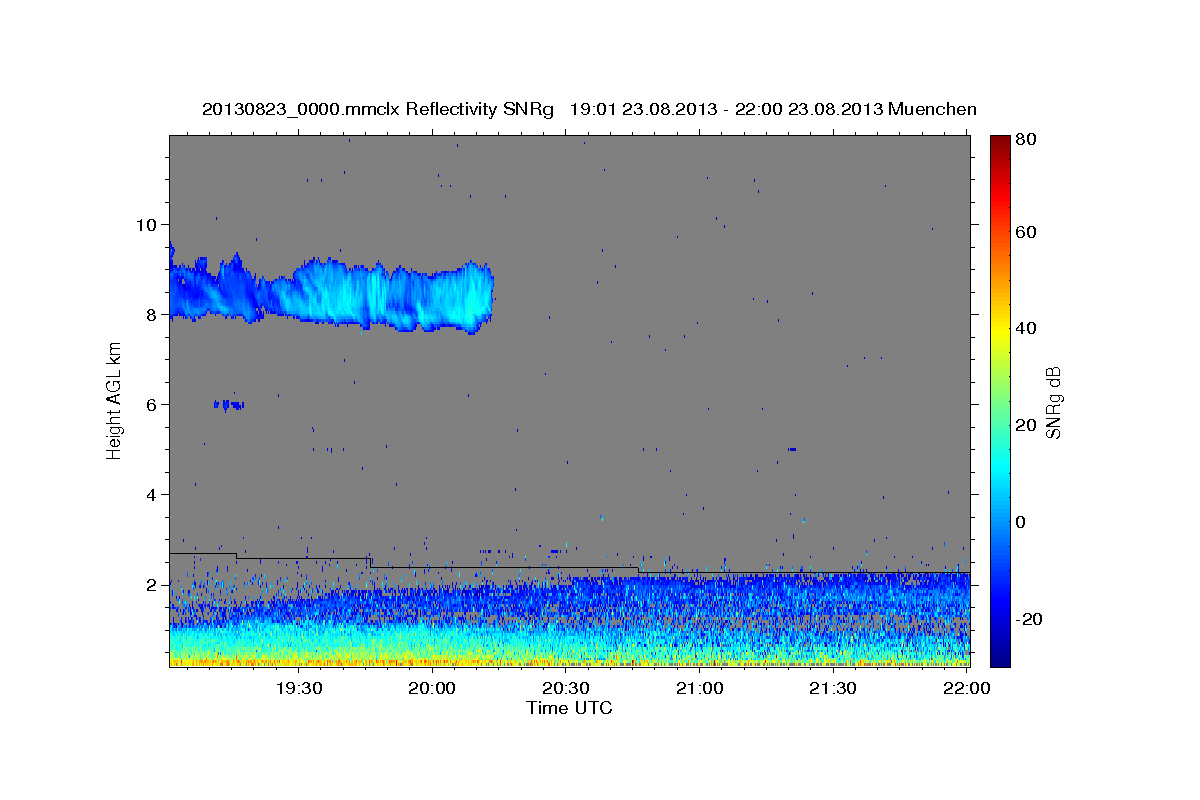Click the height tick label 8
Viewport: 1200px width, 800px height.
click(x=152, y=314)
